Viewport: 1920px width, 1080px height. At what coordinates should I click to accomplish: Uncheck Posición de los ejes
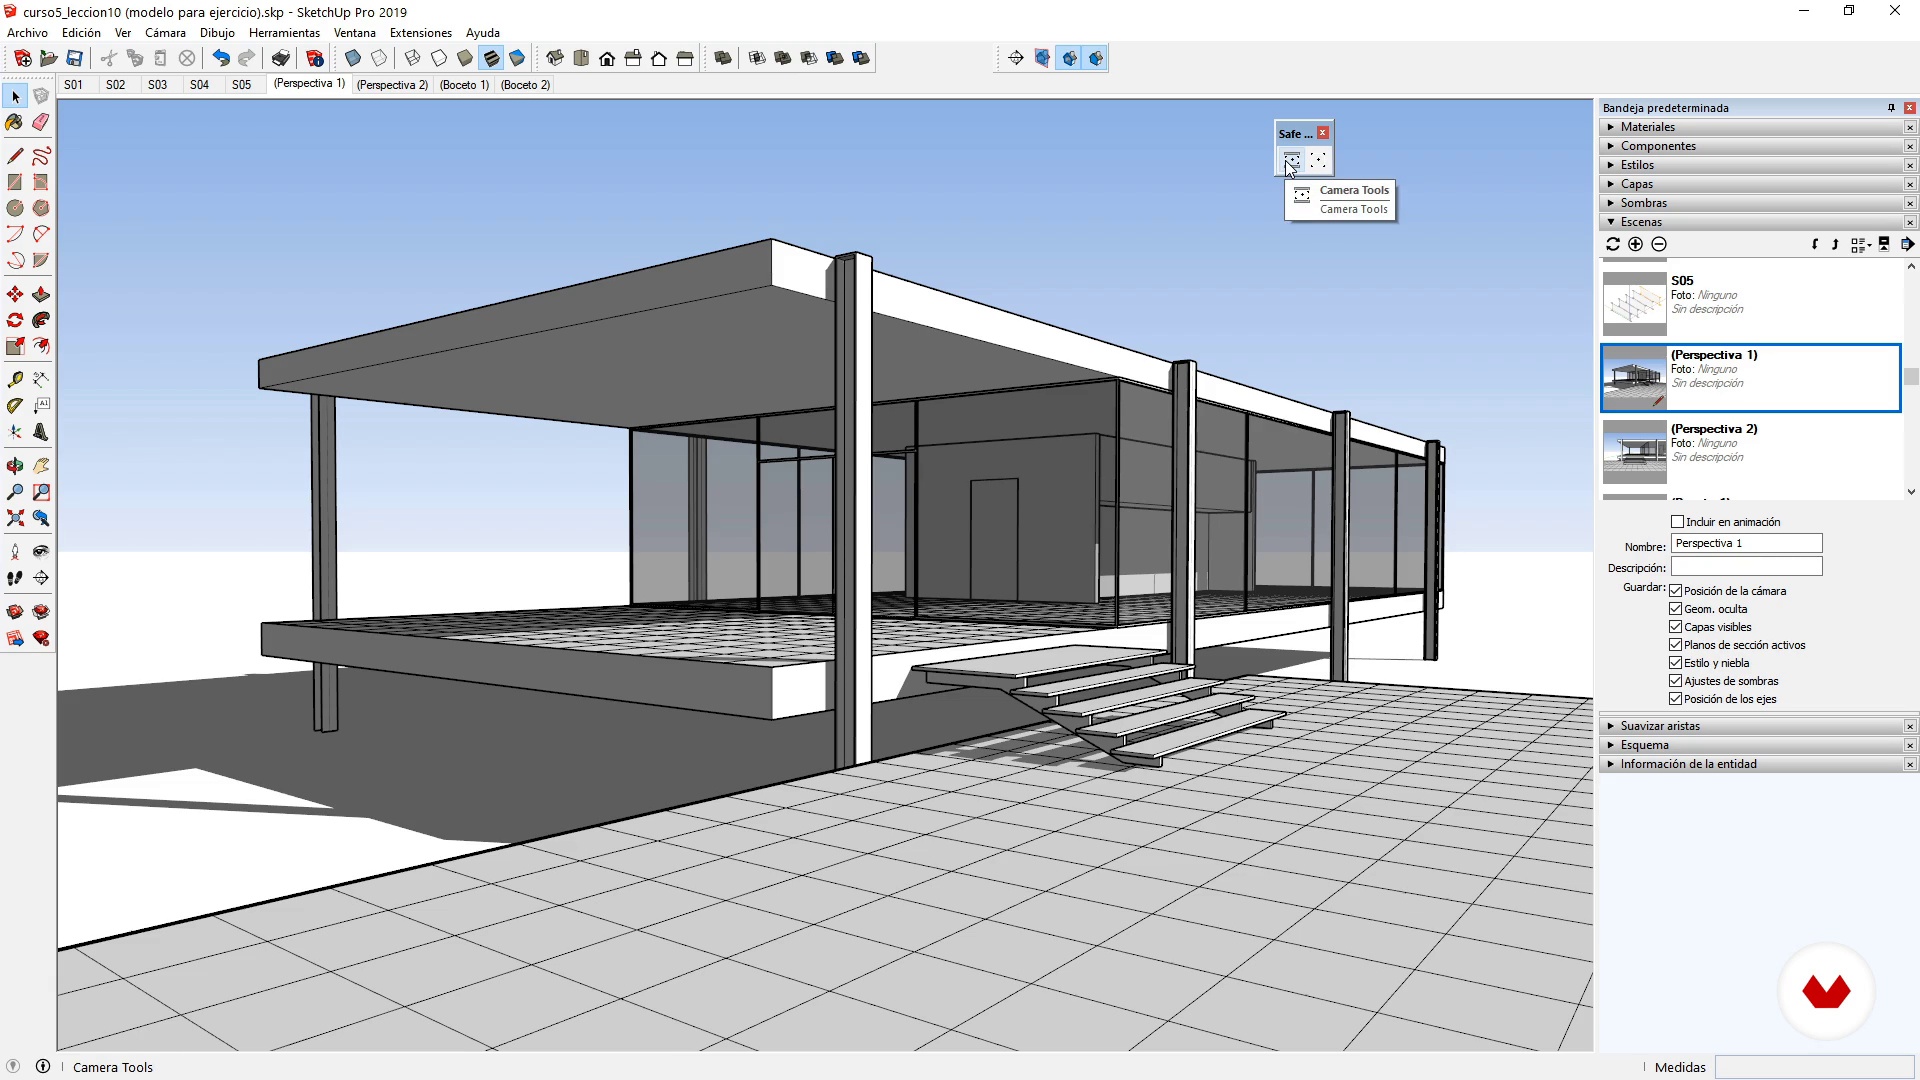1676,699
